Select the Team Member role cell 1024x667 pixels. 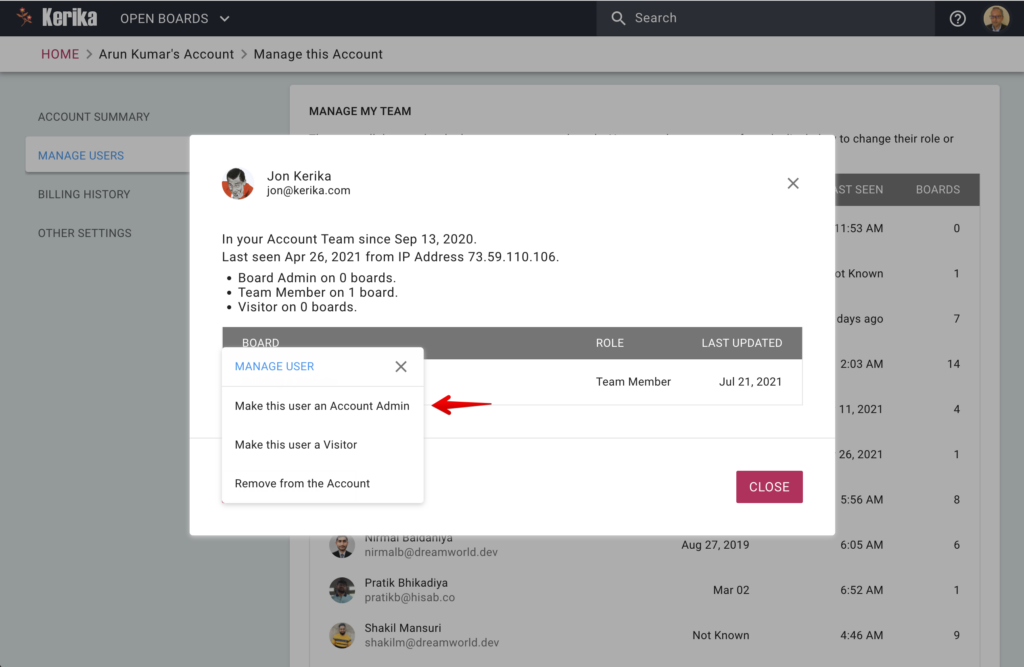coord(633,382)
